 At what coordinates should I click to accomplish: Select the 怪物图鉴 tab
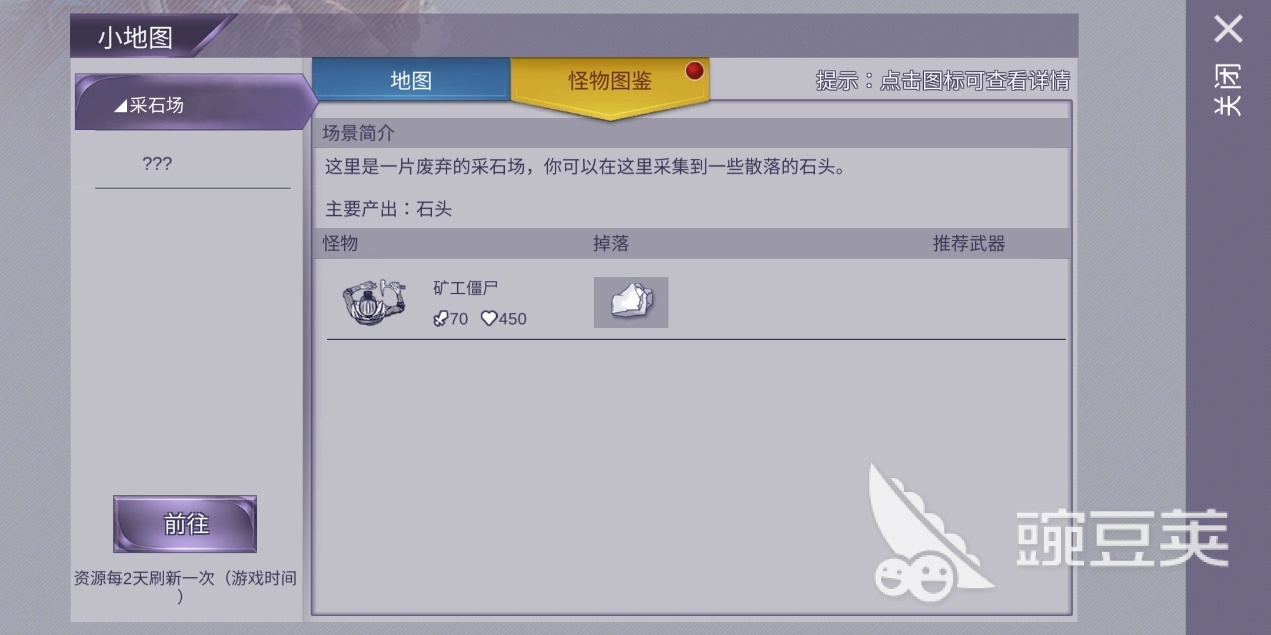click(610, 82)
